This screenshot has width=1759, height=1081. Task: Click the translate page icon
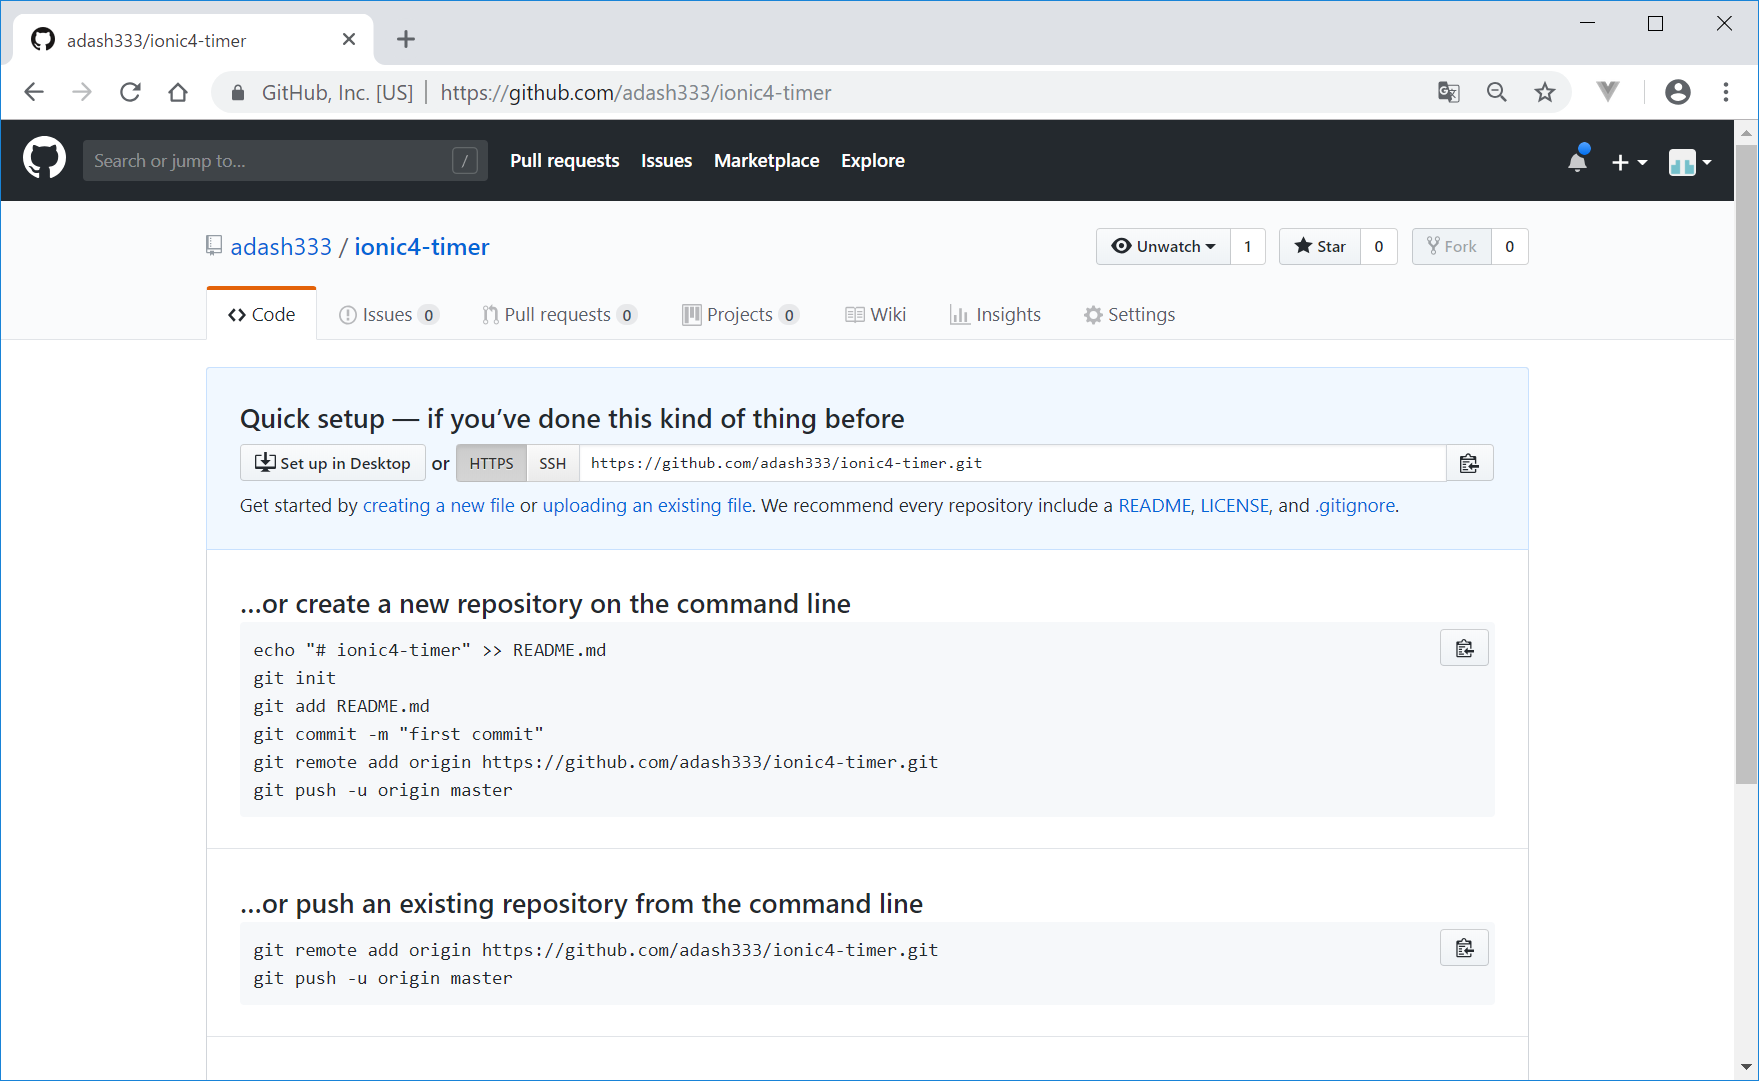1448,92
